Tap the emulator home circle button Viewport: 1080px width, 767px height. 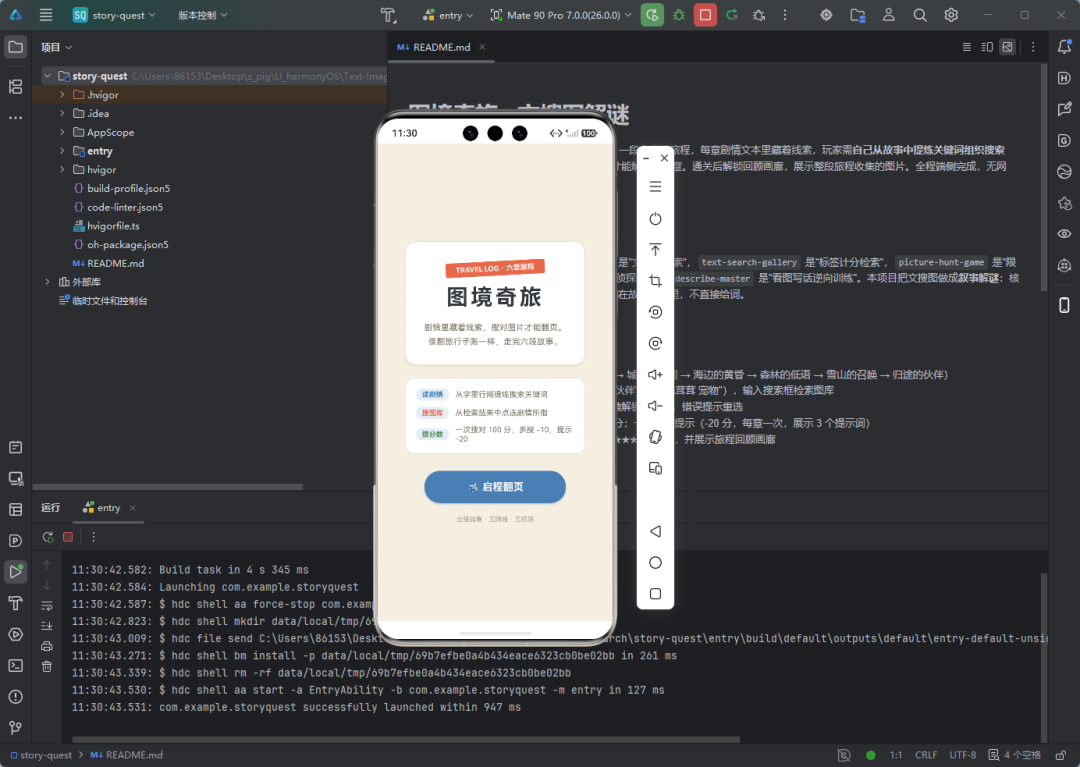click(655, 563)
